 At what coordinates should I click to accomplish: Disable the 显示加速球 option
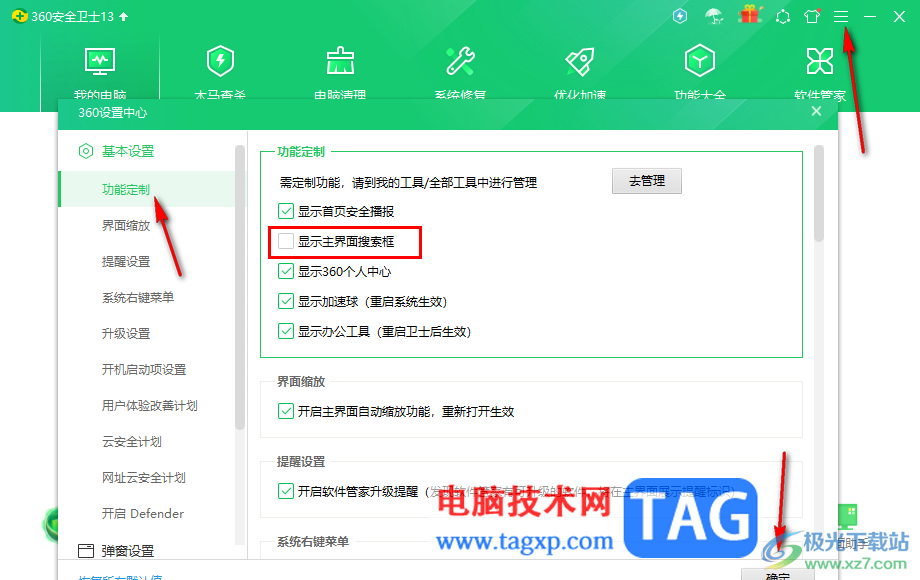point(285,301)
